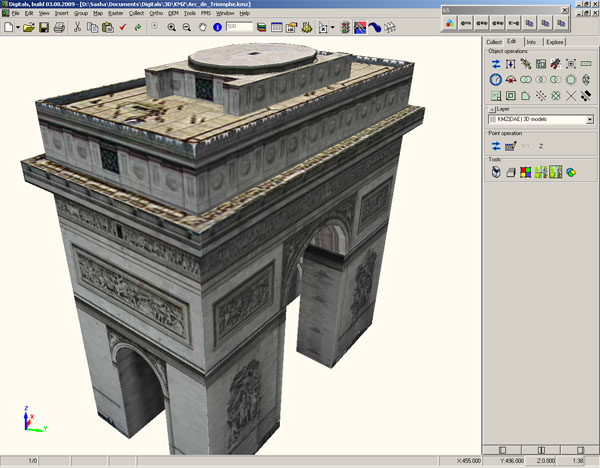Click the edit table pencil icon
This screenshot has height=468, width=600.
511,146
